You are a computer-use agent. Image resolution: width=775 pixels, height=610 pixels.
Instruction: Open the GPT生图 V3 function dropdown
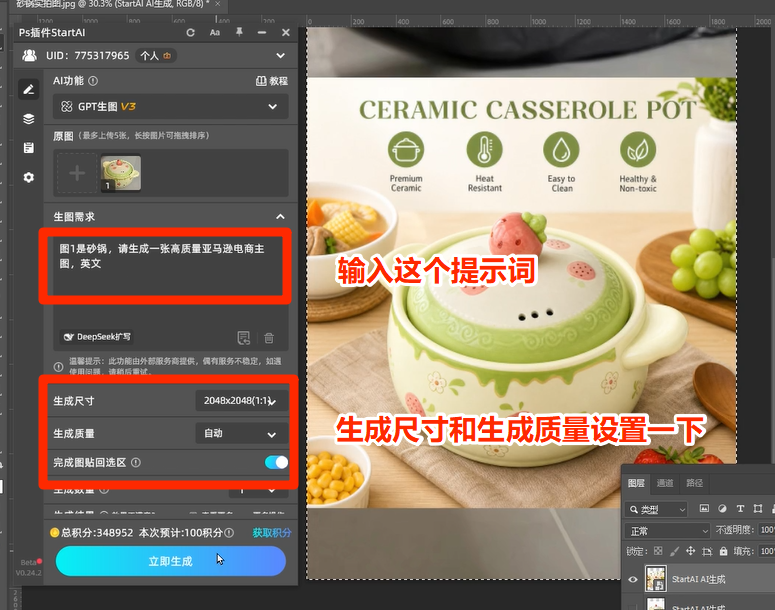coord(171,106)
